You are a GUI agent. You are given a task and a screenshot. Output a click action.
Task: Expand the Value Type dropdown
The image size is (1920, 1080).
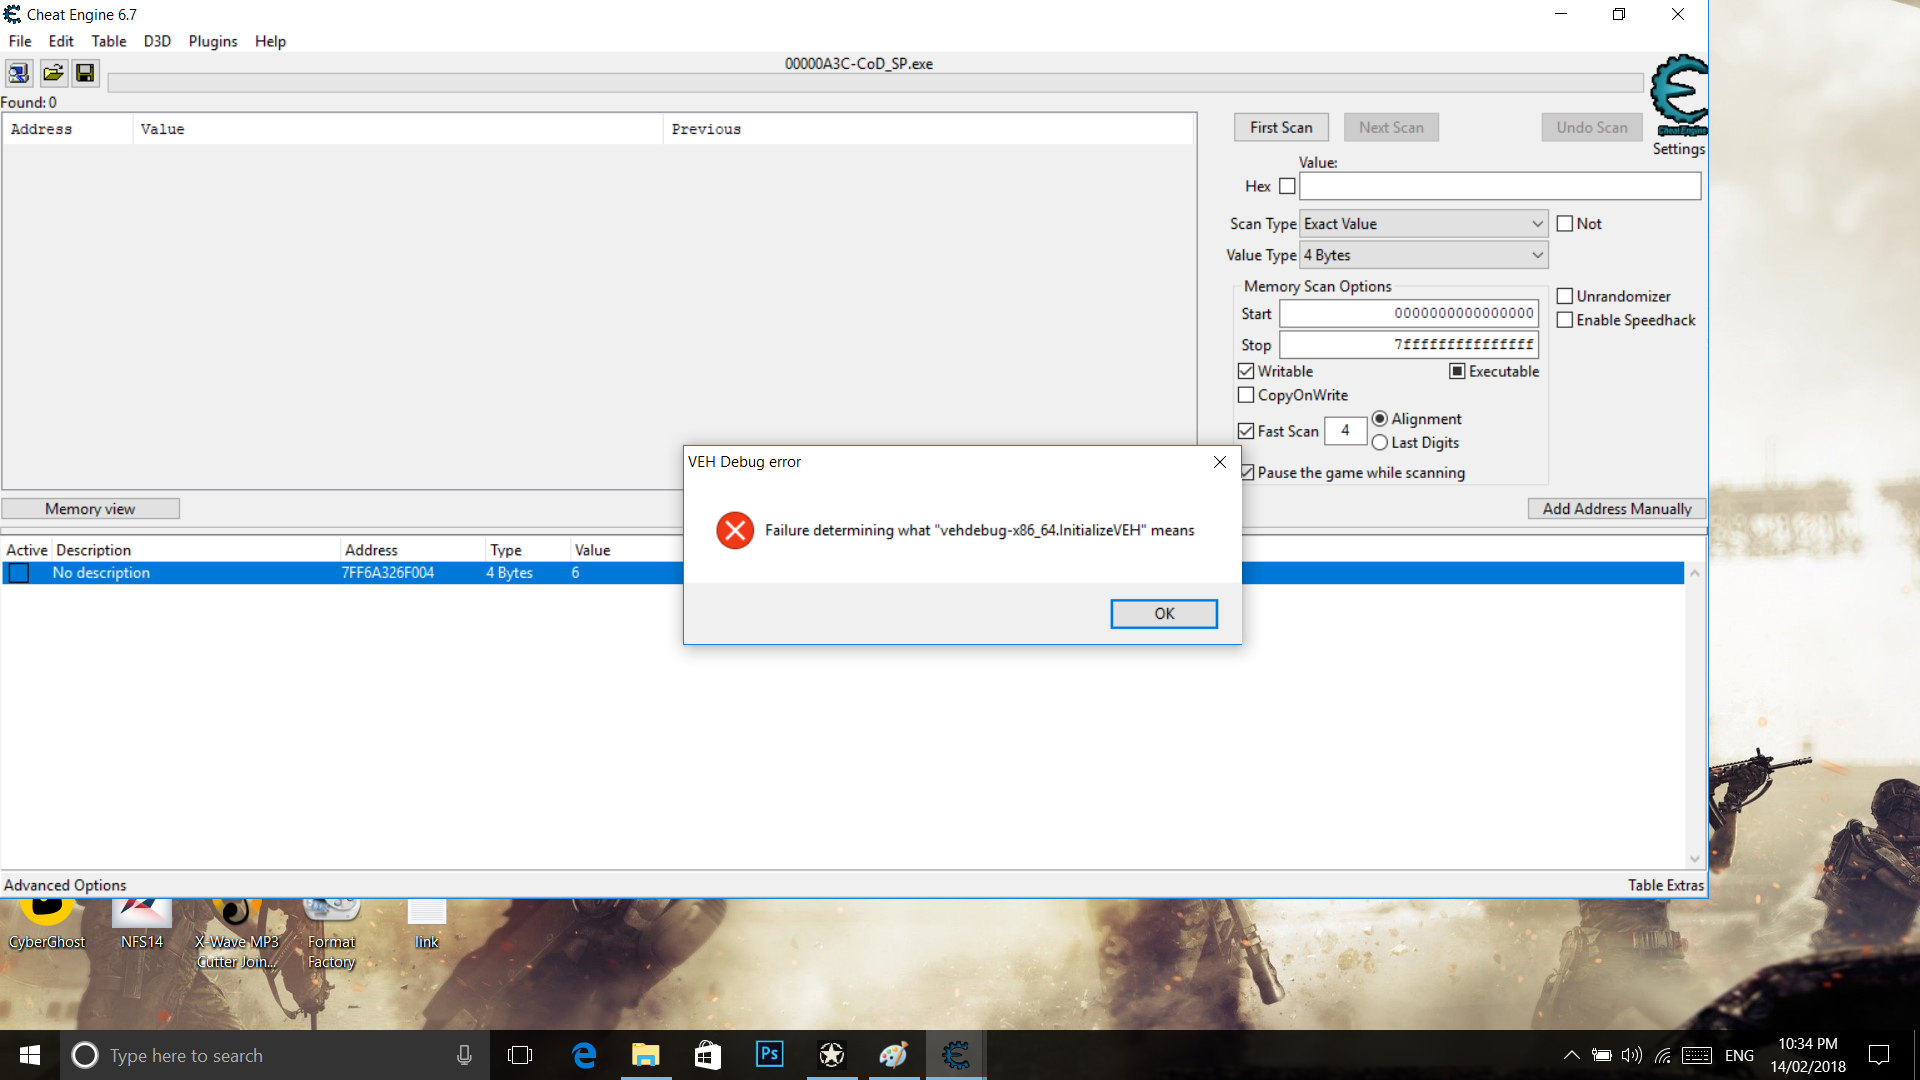point(1424,255)
